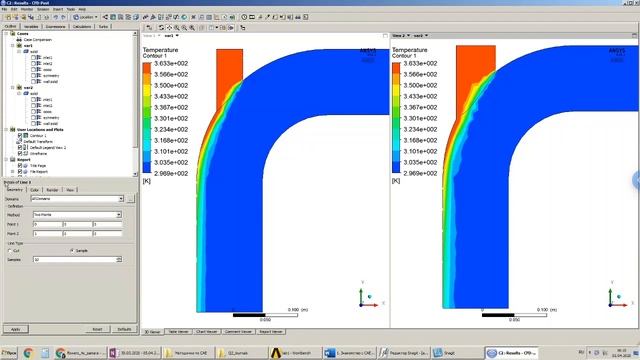
Task: Click the Redo arrow in the main toolbar
Action: point(63,17)
